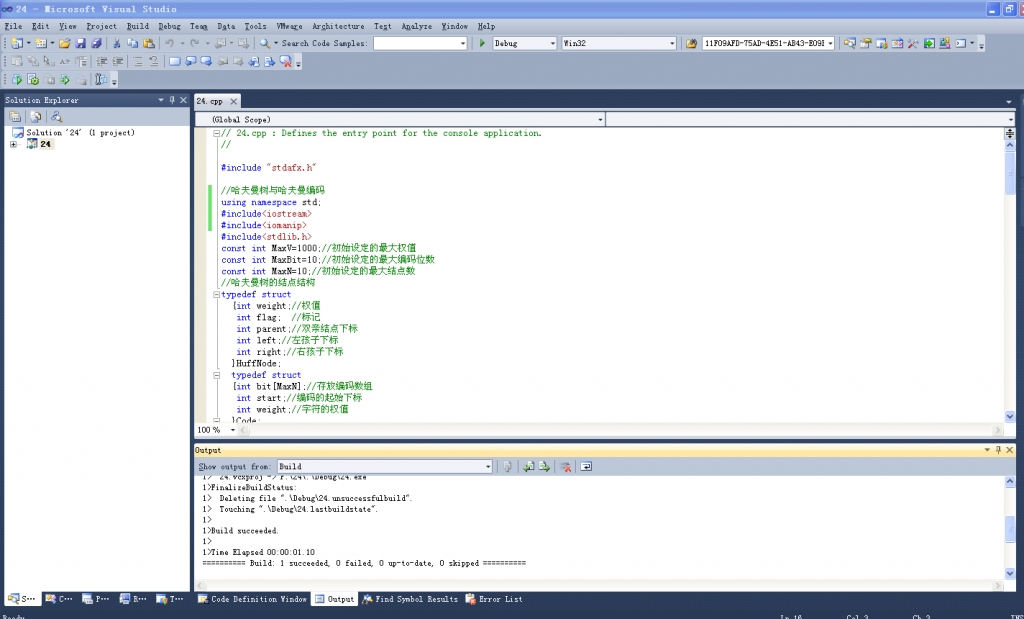This screenshot has width=1024, height=619.
Task: Open Find in Files with the magnifier icon
Action: click(x=265, y=43)
